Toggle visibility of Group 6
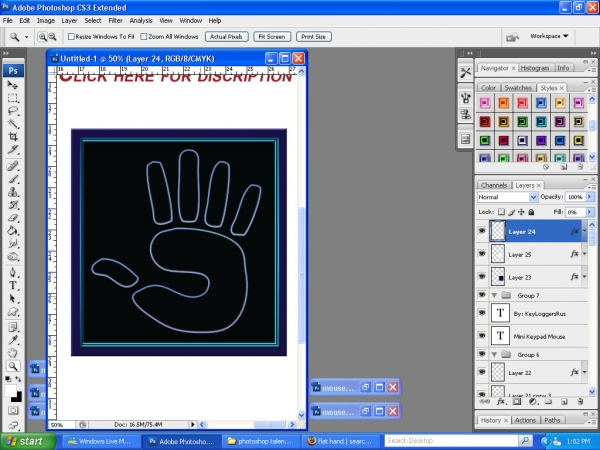Screen dimensions: 600x450 pyautogui.click(x=482, y=354)
